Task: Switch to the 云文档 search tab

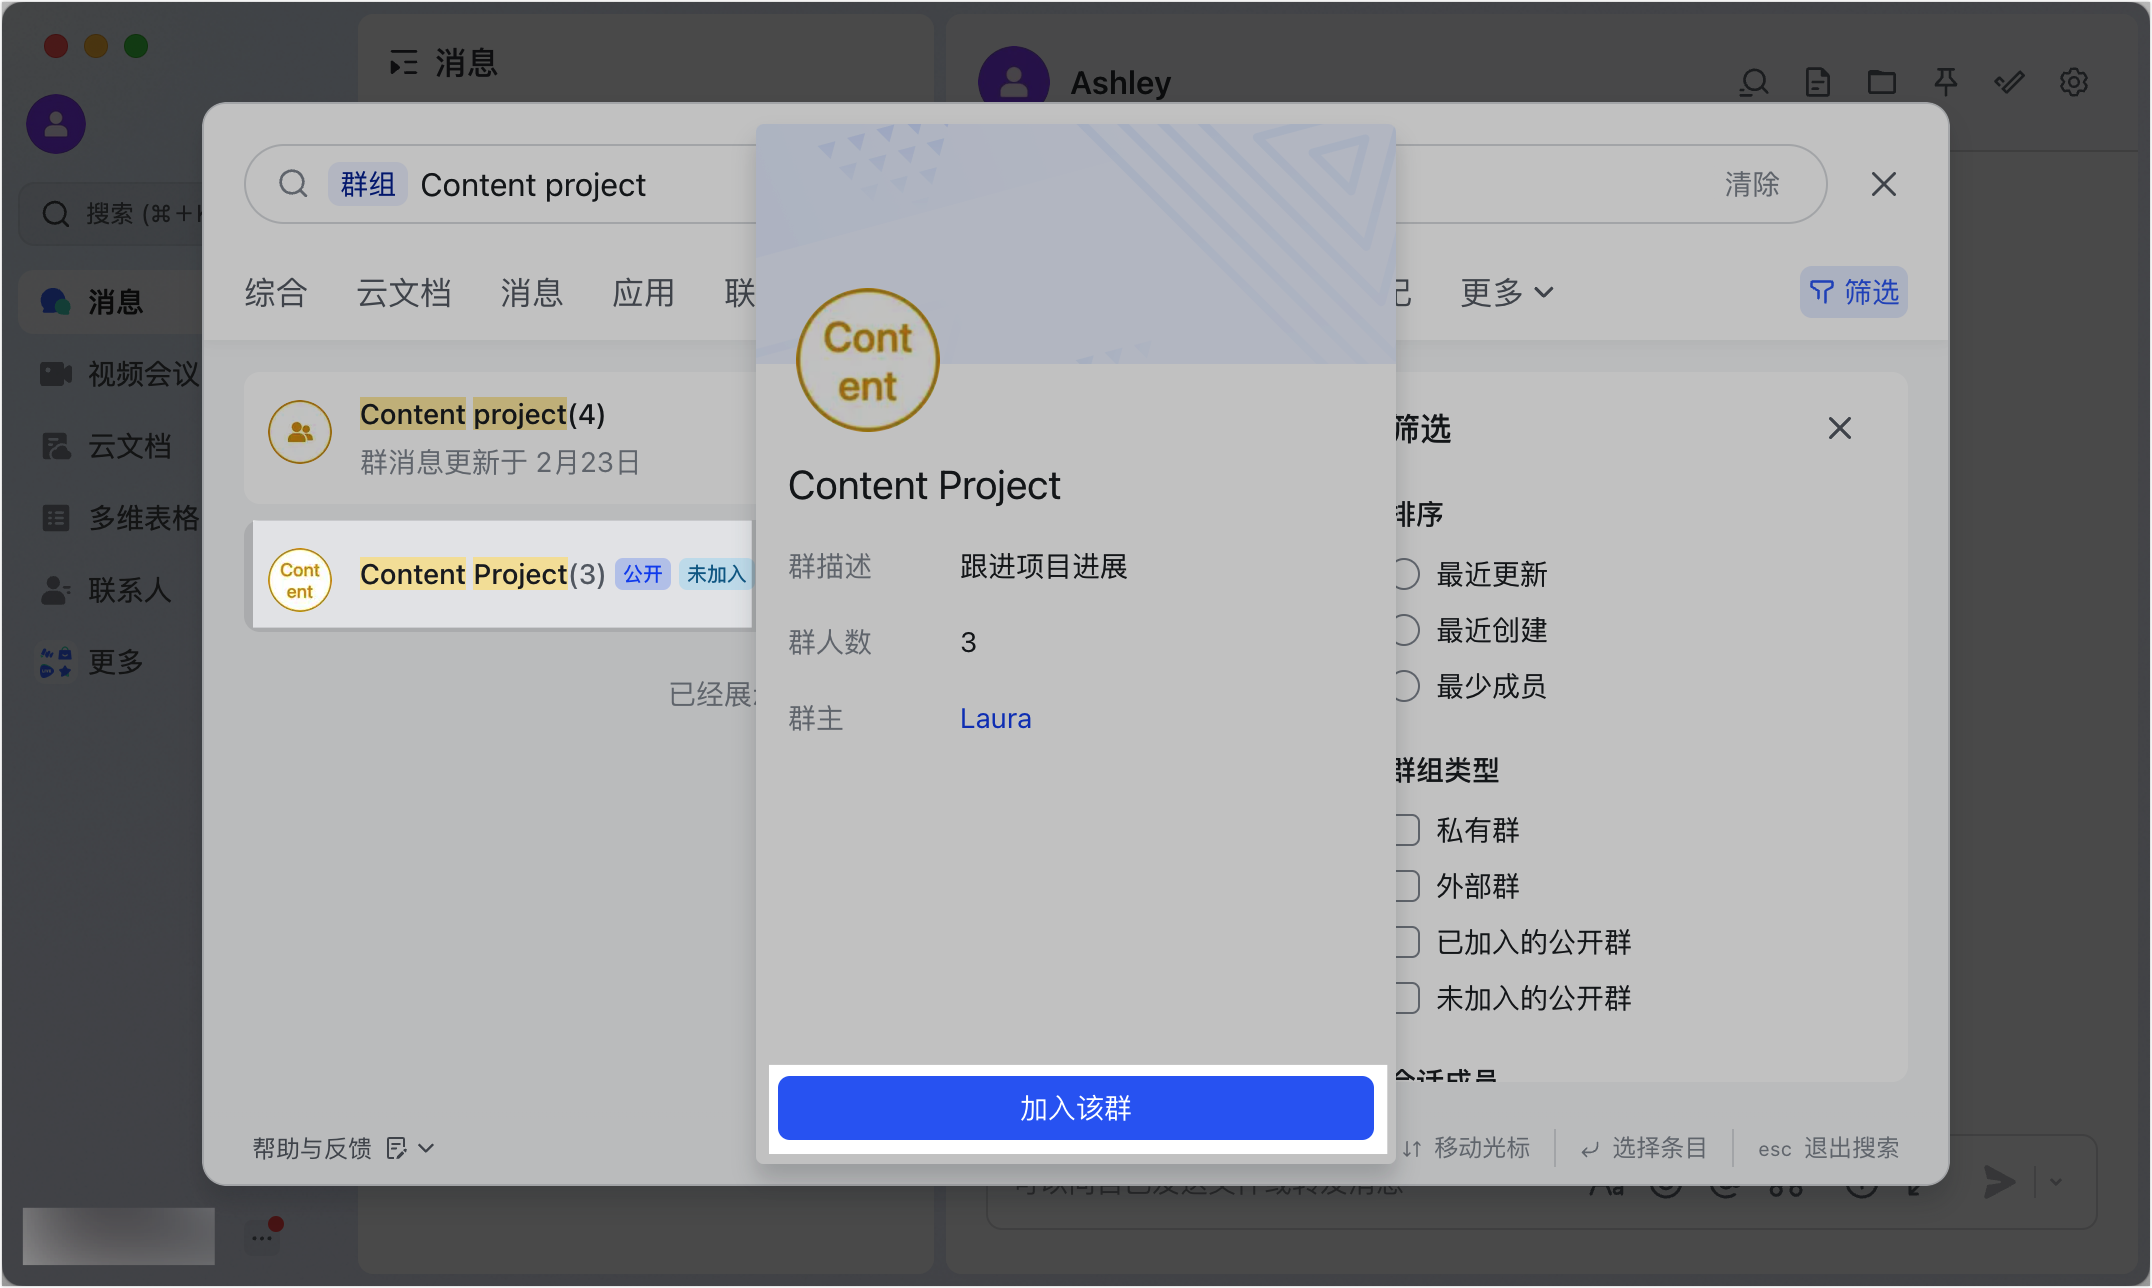Action: tap(404, 292)
